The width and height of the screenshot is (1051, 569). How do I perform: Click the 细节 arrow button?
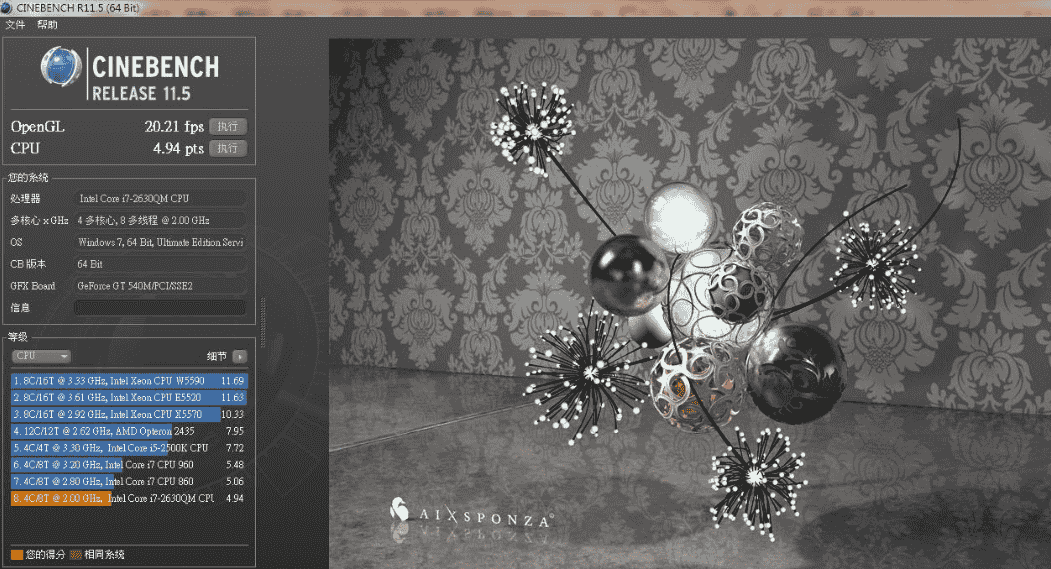click(239, 357)
